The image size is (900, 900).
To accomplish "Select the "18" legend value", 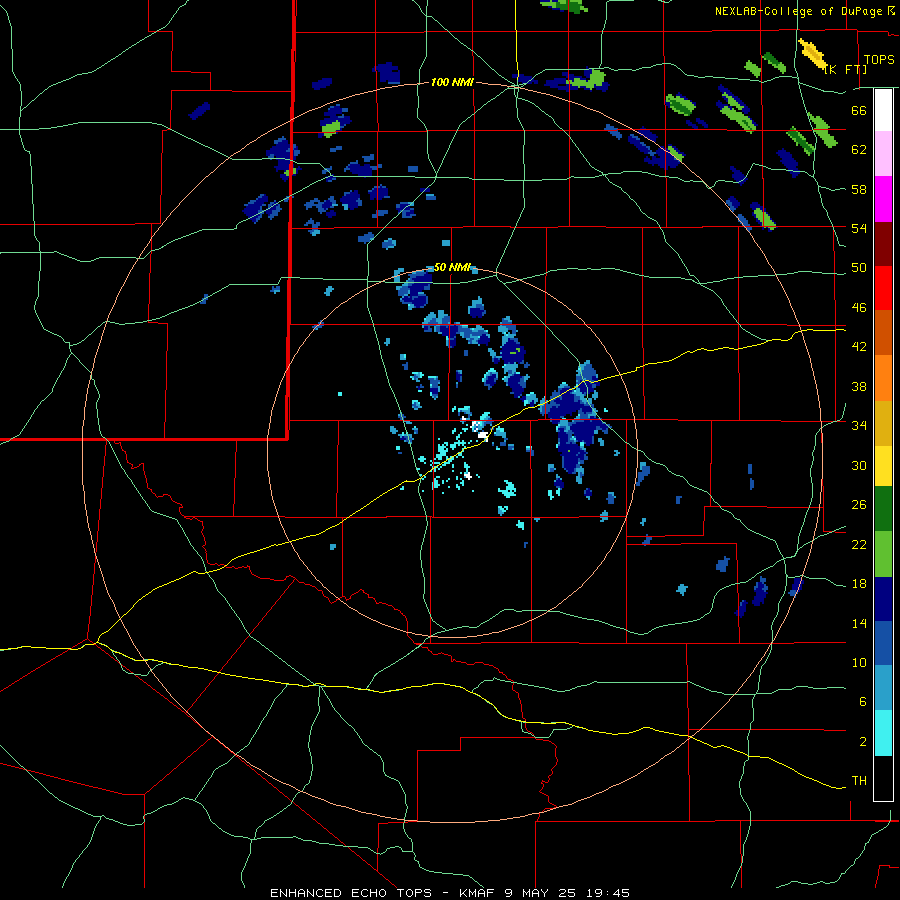I will (859, 584).
